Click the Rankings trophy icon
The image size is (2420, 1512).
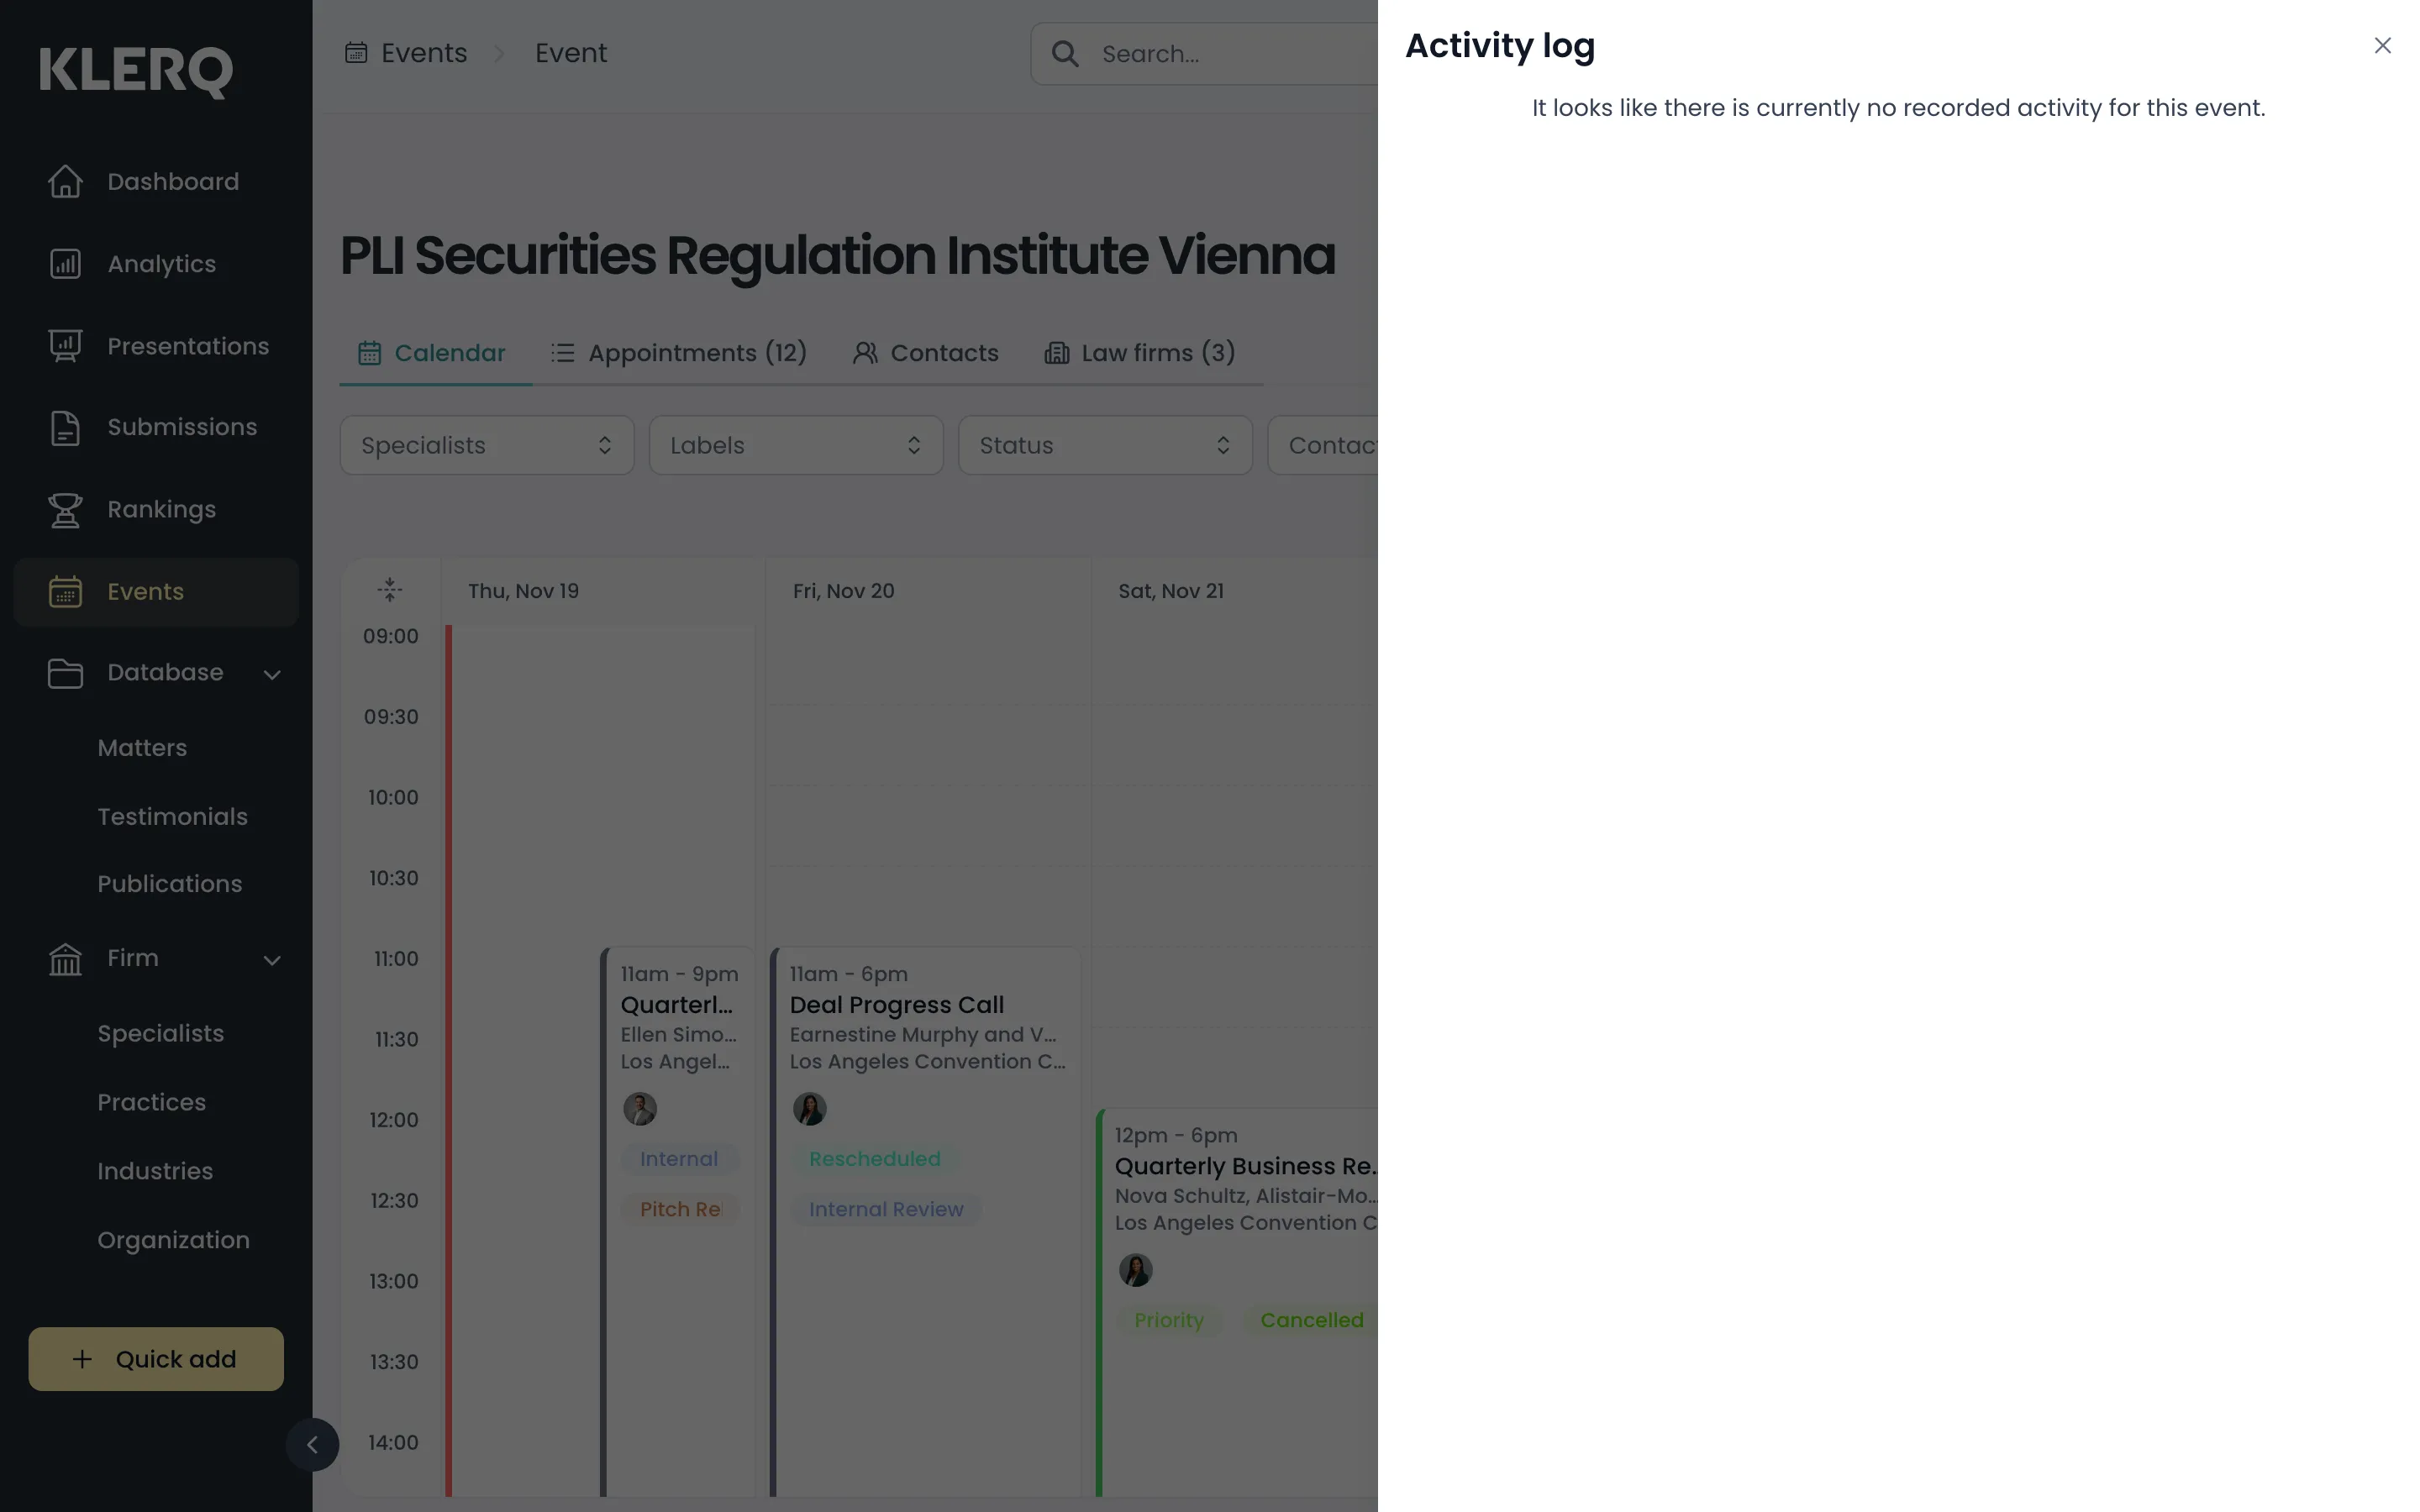[x=65, y=510]
